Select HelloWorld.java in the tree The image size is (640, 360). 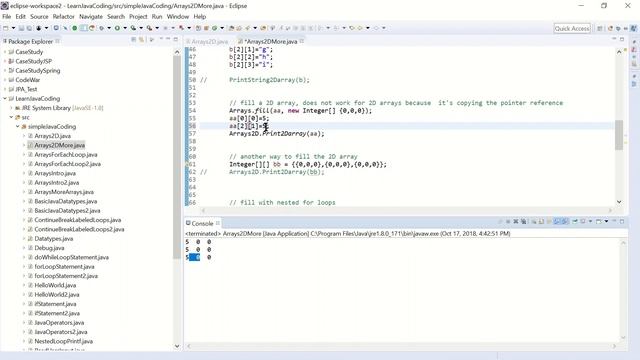pyautogui.click(x=55, y=285)
